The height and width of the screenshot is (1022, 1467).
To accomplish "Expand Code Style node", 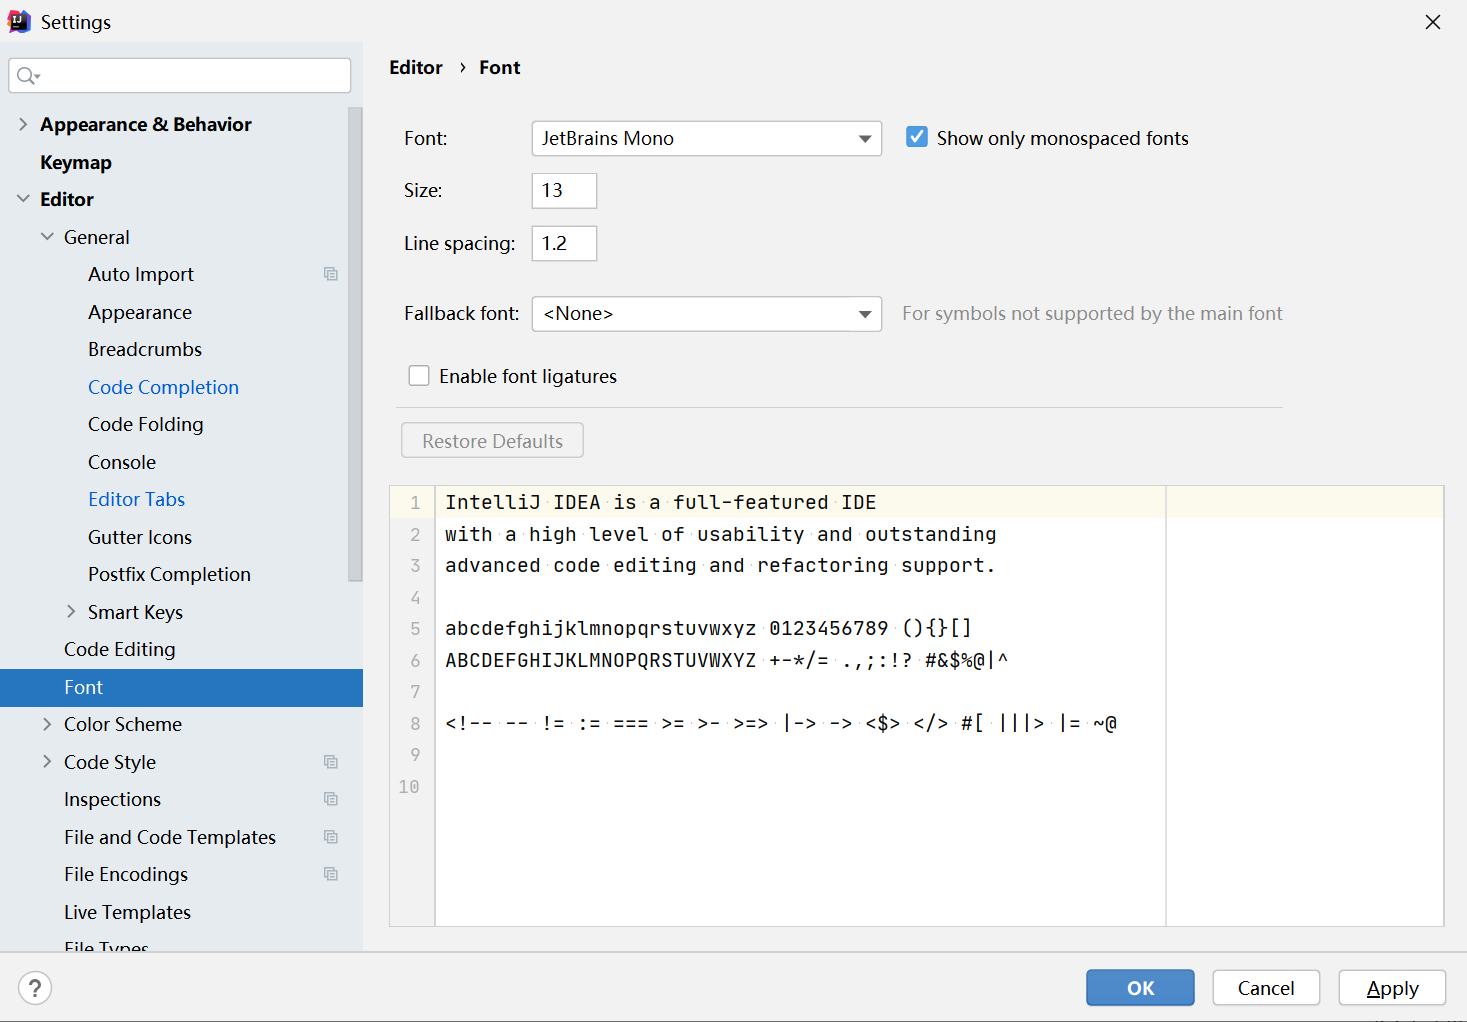I will [47, 762].
